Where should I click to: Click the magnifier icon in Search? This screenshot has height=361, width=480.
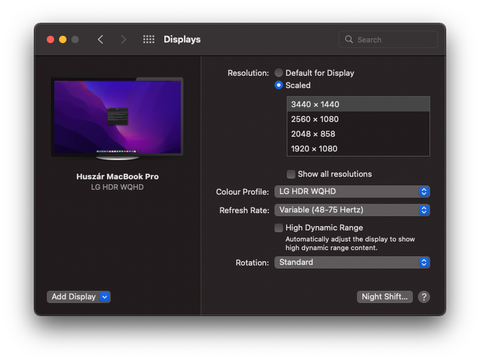point(349,39)
